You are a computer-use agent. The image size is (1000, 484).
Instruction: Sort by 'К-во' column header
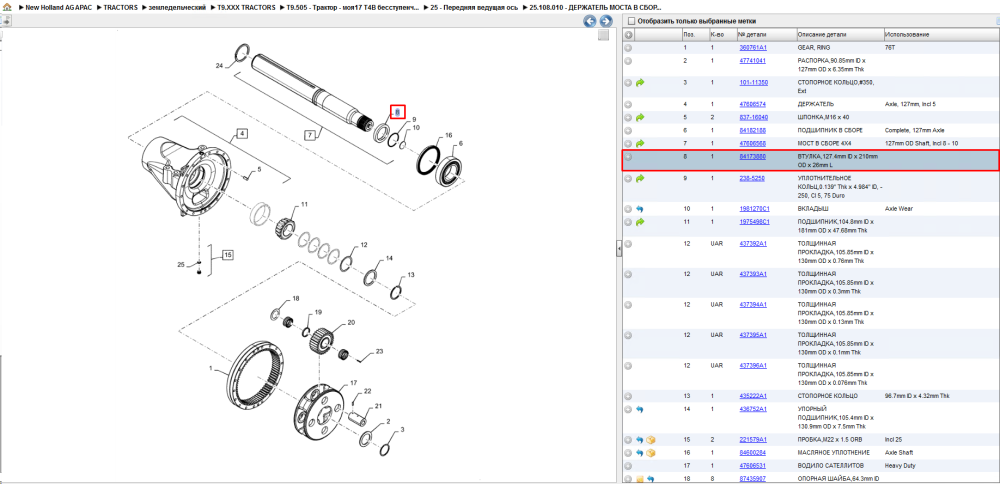[723, 34]
